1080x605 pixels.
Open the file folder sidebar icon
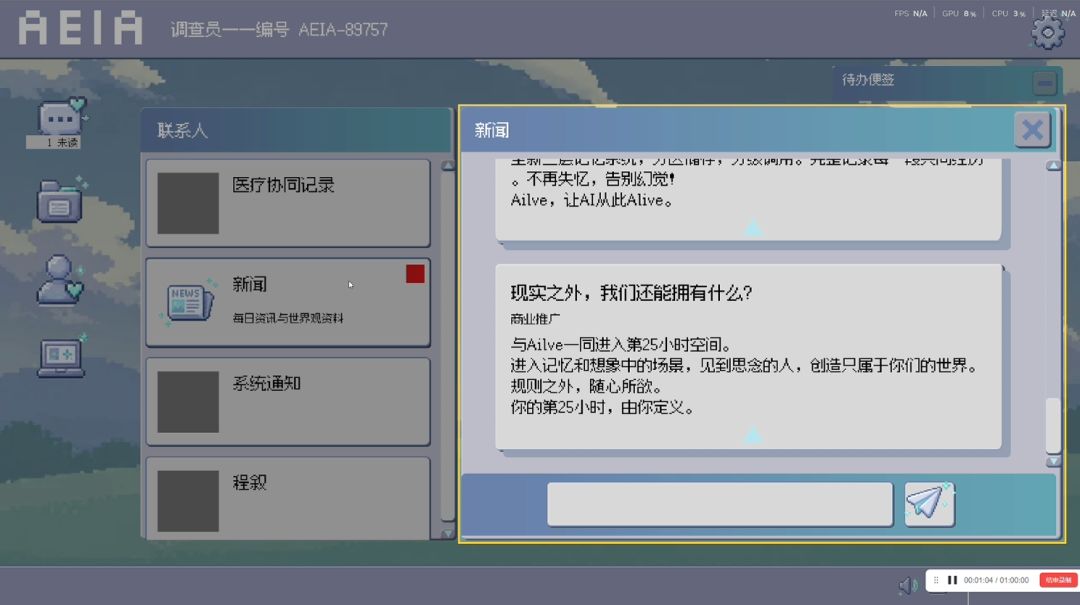point(60,199)
